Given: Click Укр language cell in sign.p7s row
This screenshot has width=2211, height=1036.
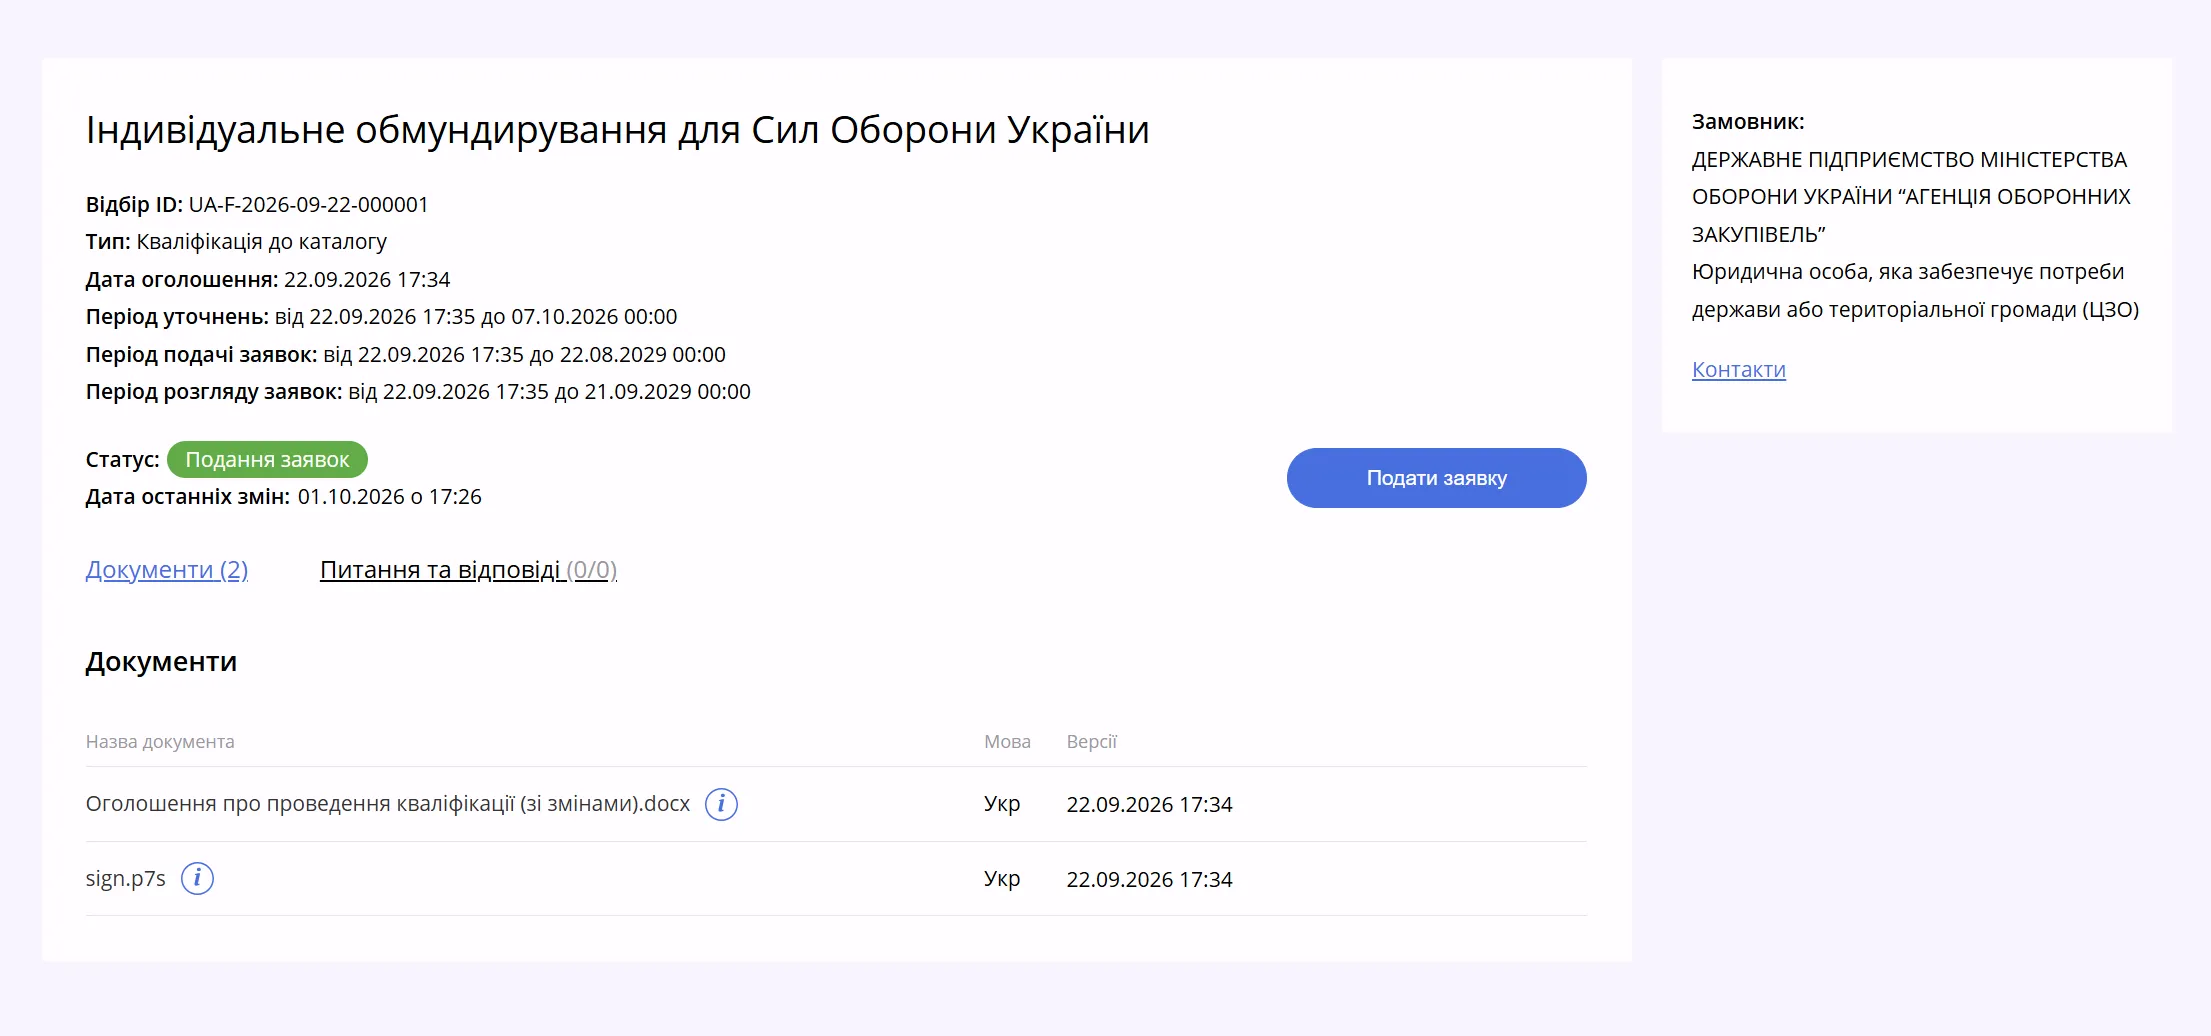Looking at the screenshot, I should (1002, 879).
